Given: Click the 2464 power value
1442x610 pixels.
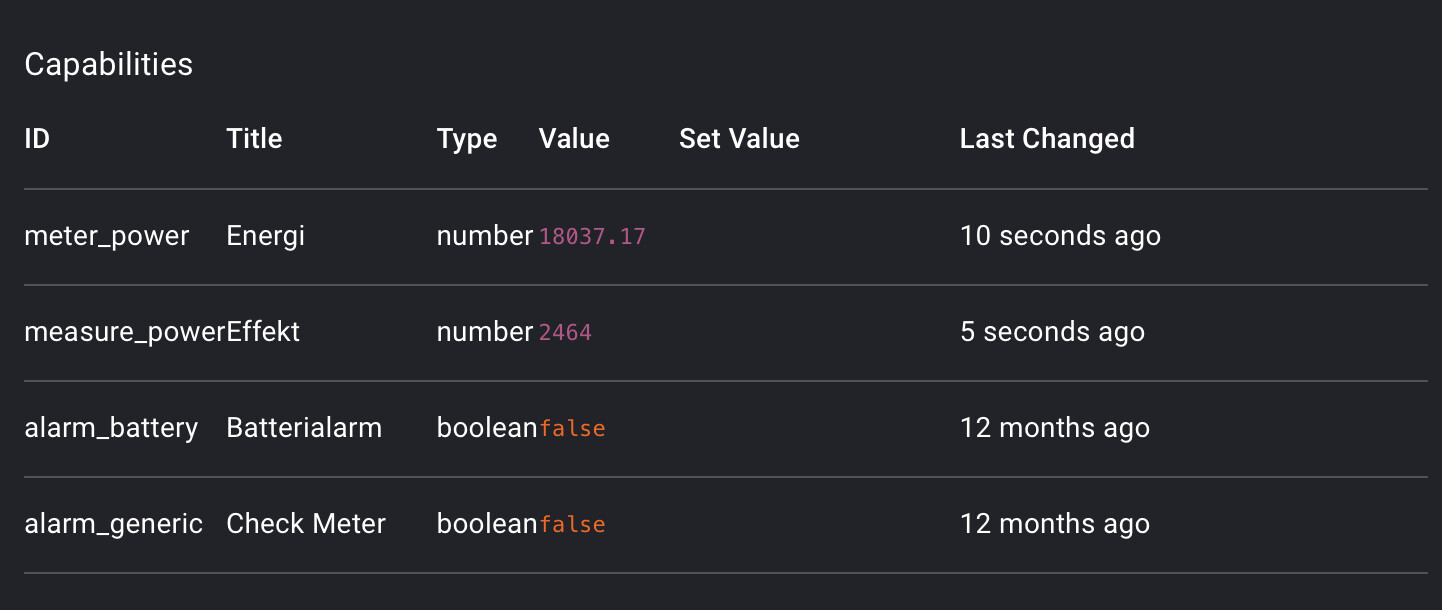Looking at the screenshot, I should (x=565, y=333).
